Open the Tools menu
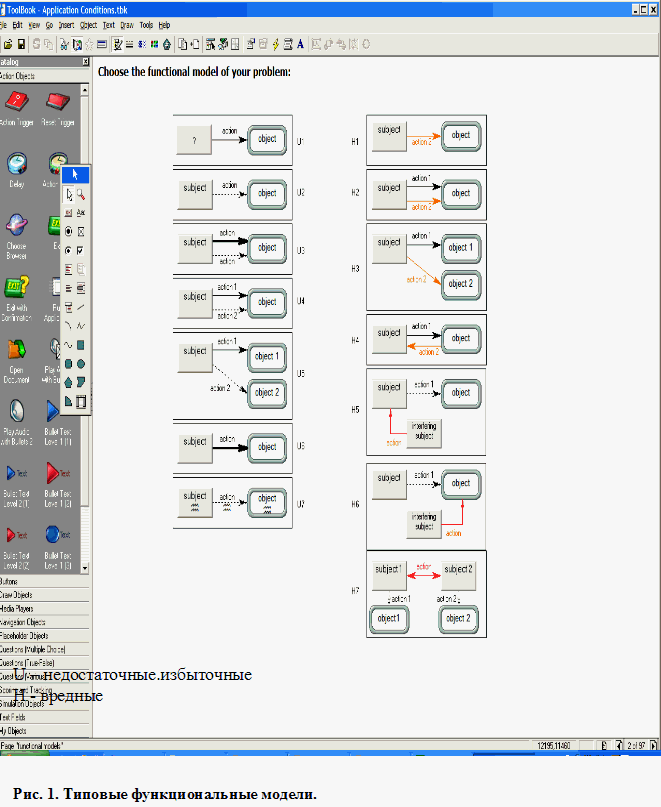The width and height of the screenshot is (661, 807). [146, 25]
